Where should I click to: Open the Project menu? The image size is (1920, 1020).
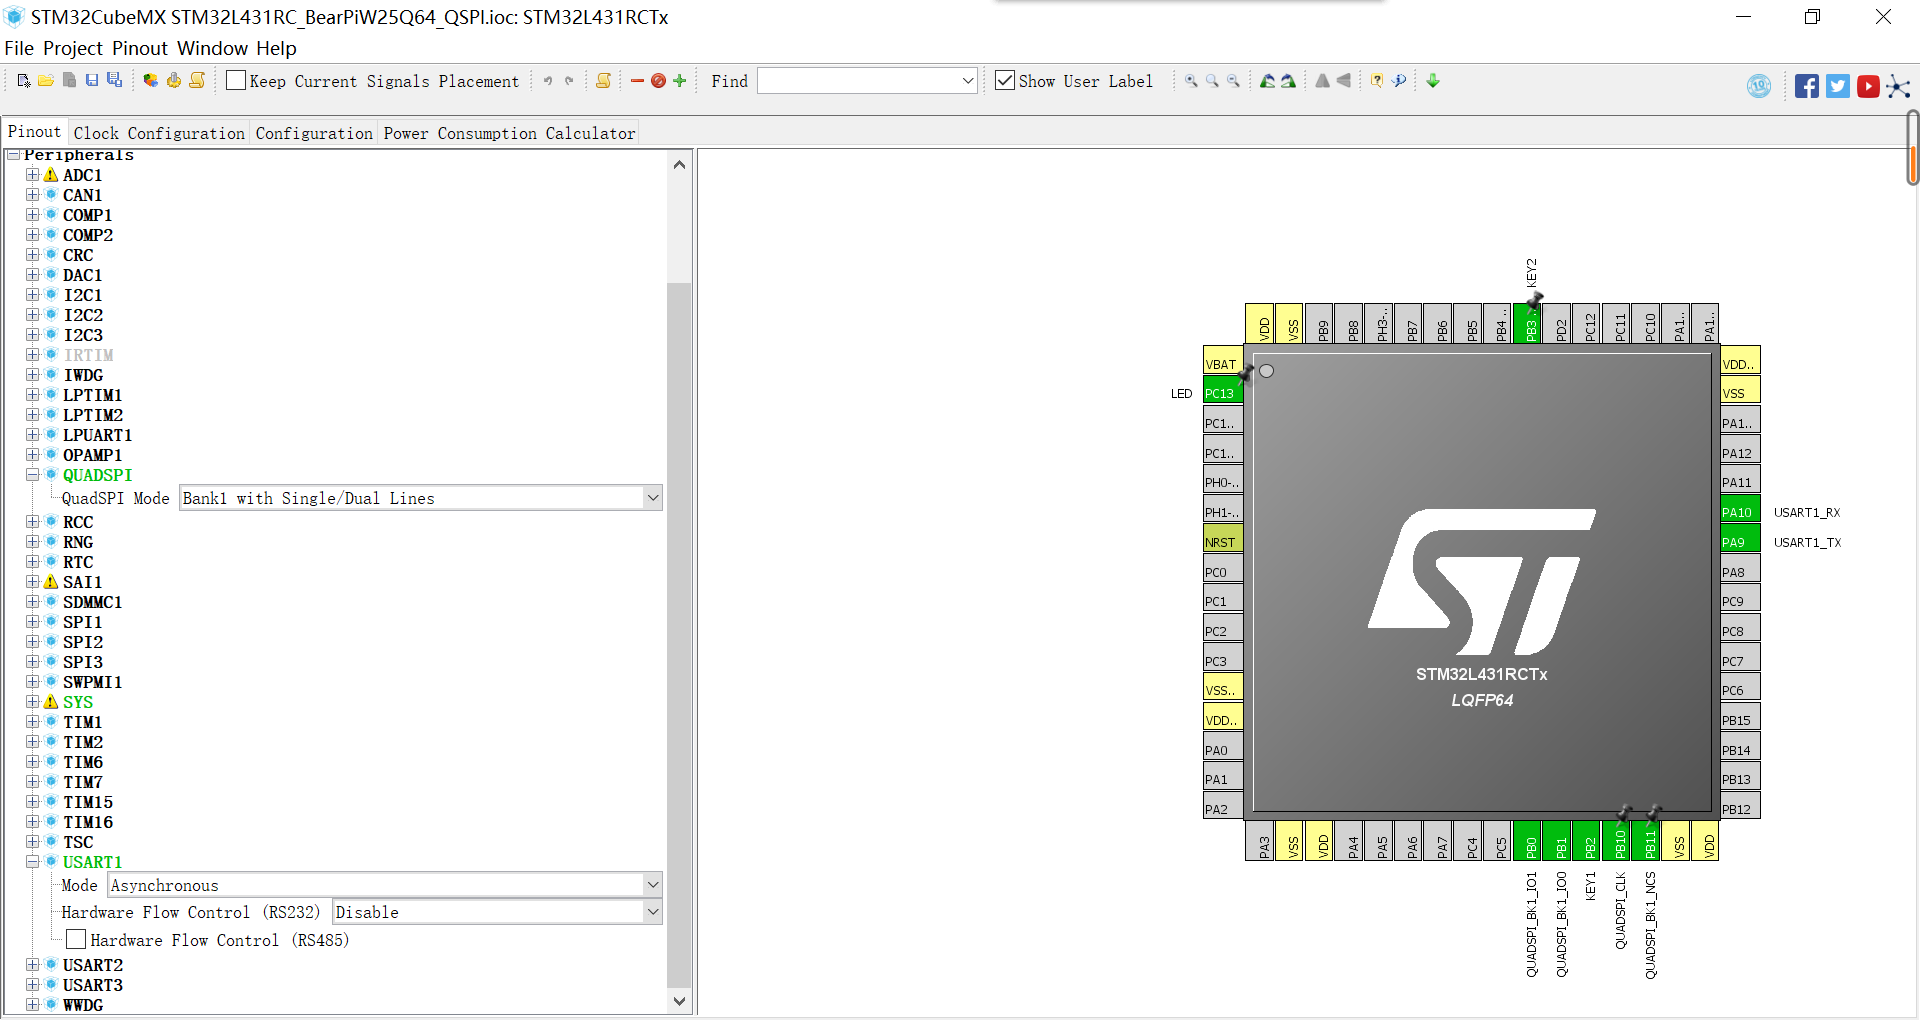click(x=73, y=48)
